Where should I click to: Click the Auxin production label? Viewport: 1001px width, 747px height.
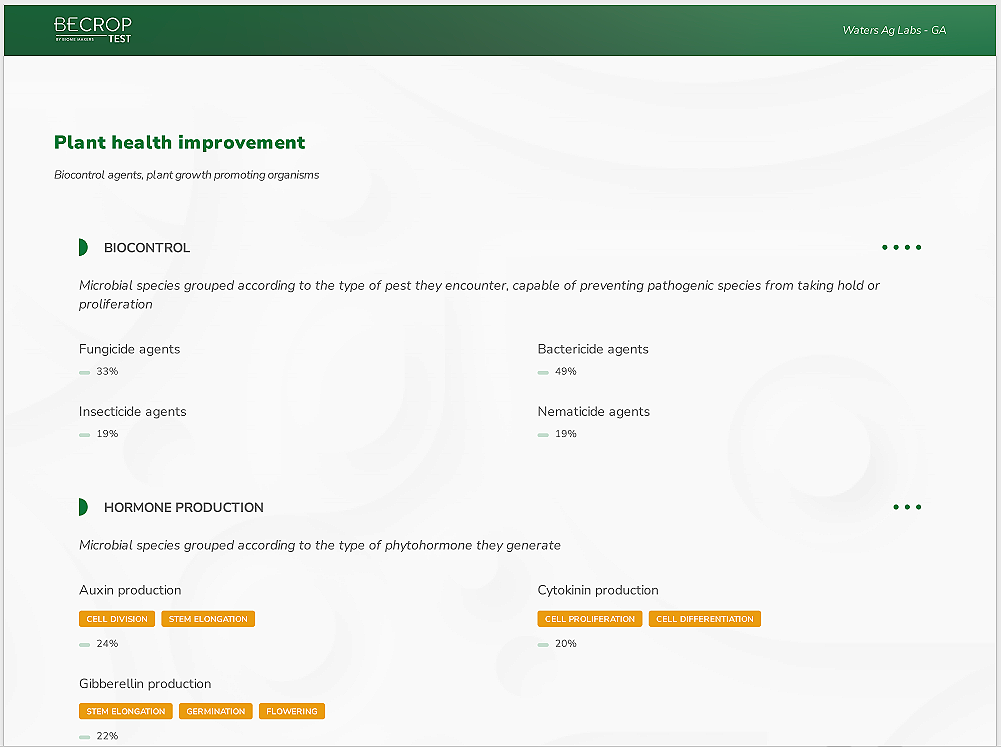[x=130, y=591]
